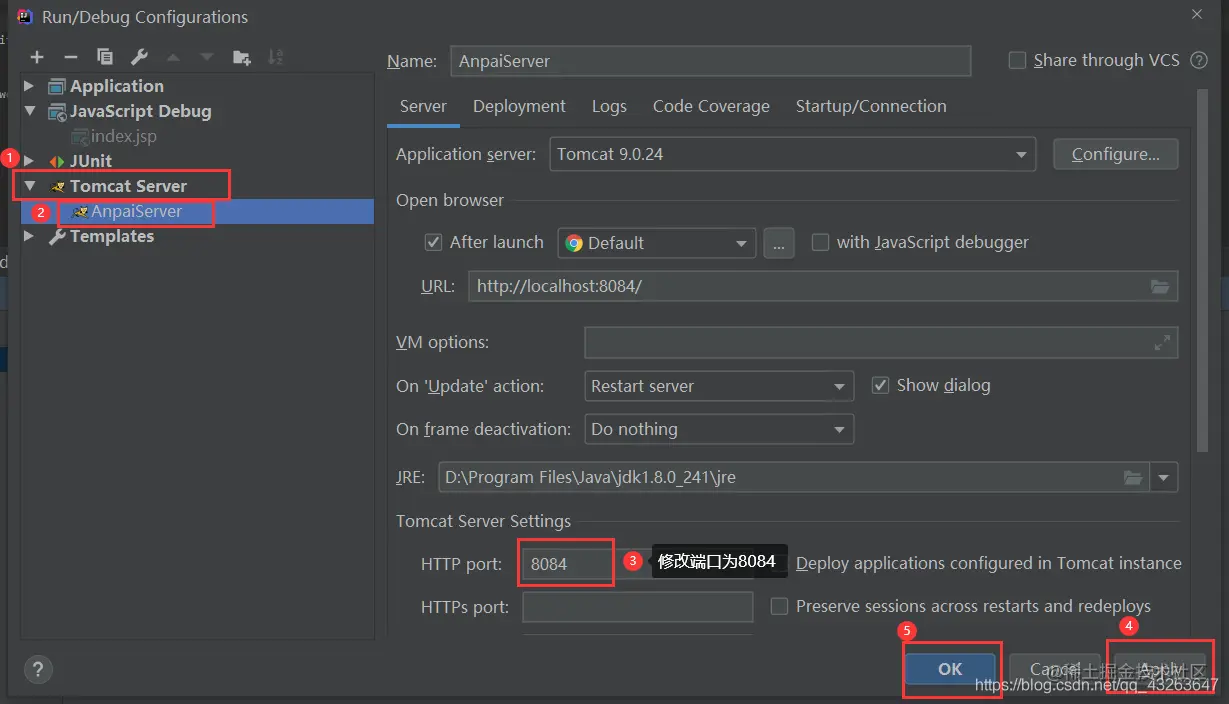This screenshot has height=704, width=1229.
Task: Switch to the Logs tab
Action: pos(609,106)
